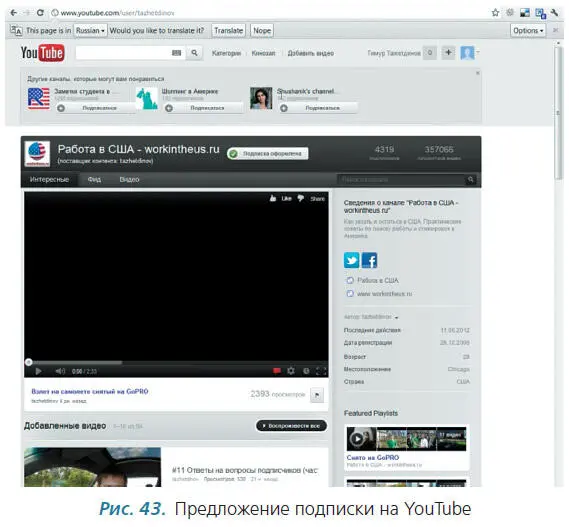Viewport: 569px width, 527px height.
Task: Subscribe to Шоппинг в Америке channel
Action: (204, 108)
